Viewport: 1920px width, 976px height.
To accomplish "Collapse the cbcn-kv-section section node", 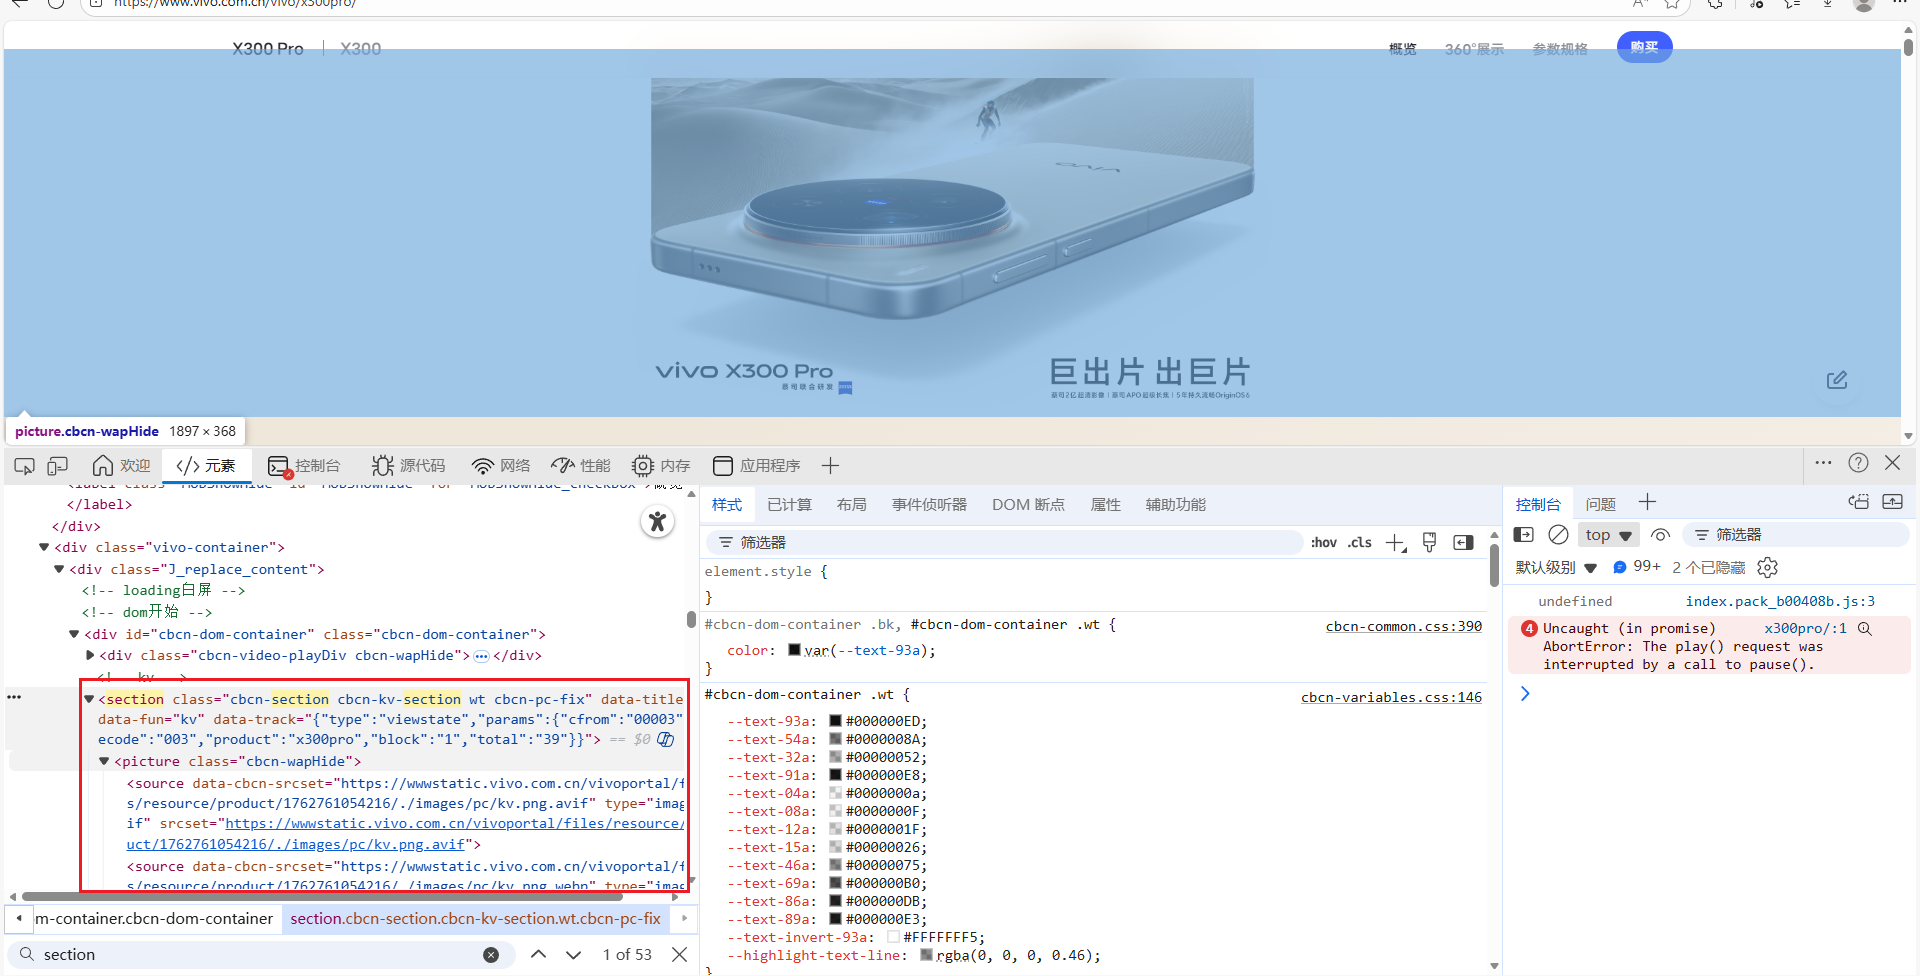I will (89, 699).
